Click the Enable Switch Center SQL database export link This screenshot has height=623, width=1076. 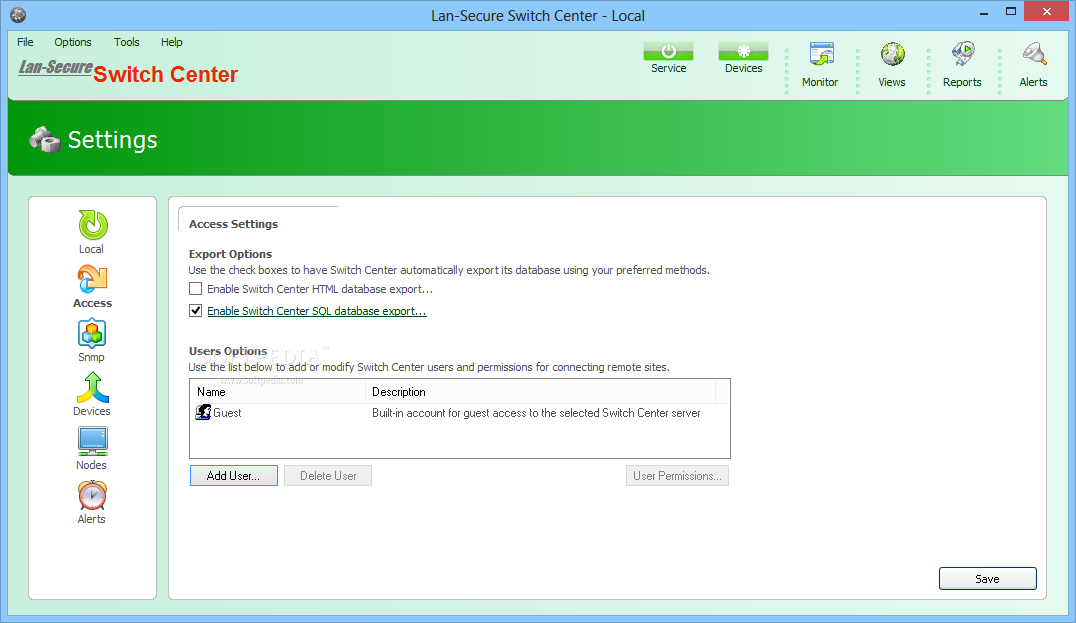[x=317, y=311]
